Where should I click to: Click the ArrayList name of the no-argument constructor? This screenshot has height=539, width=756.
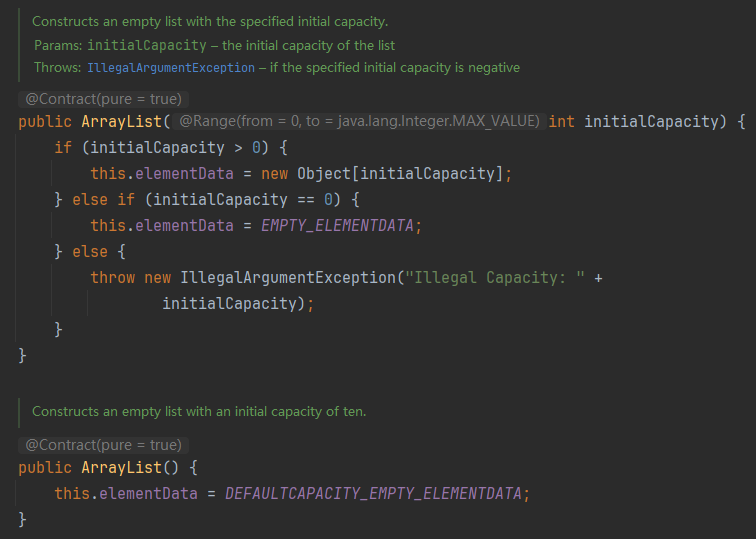[122, 468]
